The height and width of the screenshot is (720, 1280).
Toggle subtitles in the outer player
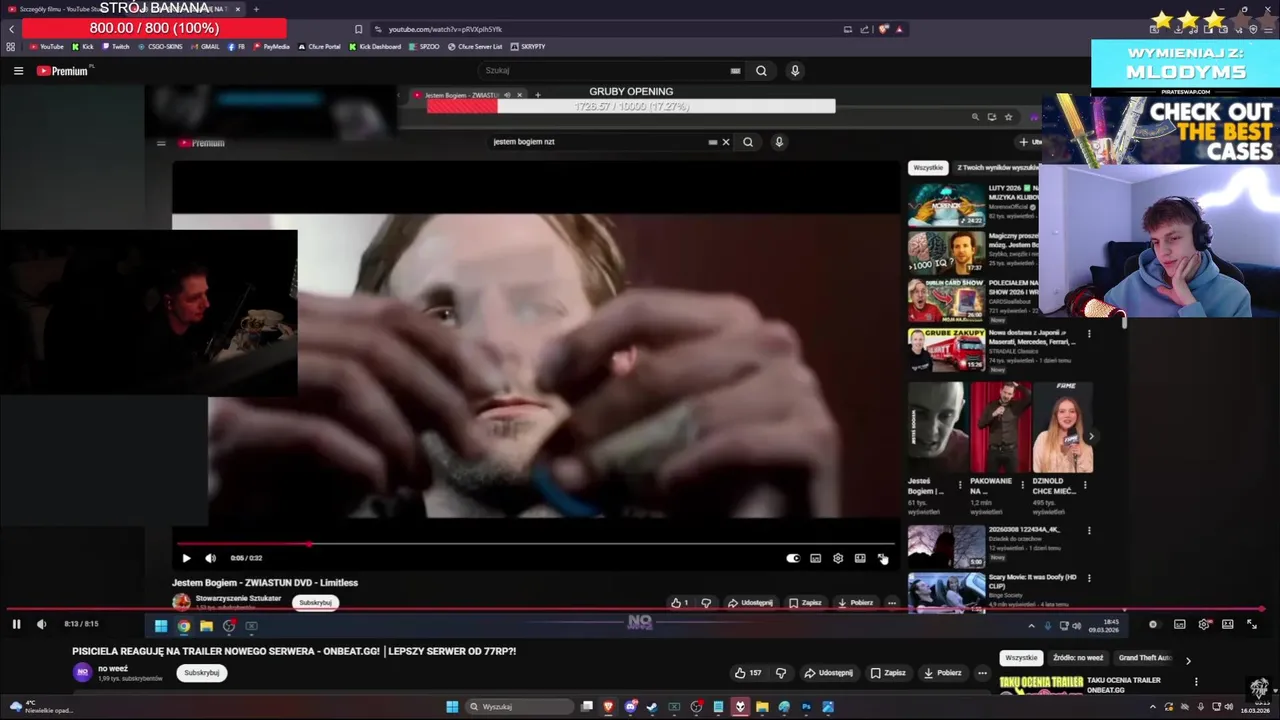click(1179, 624)
